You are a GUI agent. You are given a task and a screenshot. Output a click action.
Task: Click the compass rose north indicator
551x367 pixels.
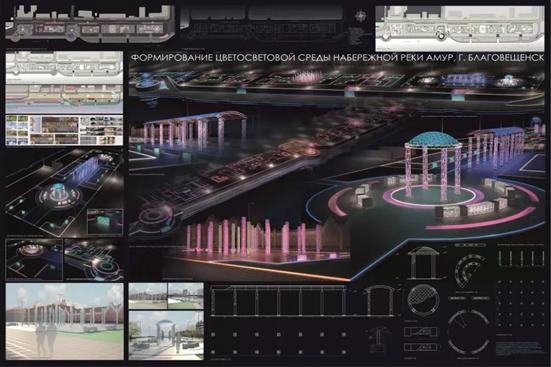coord(361,16)
